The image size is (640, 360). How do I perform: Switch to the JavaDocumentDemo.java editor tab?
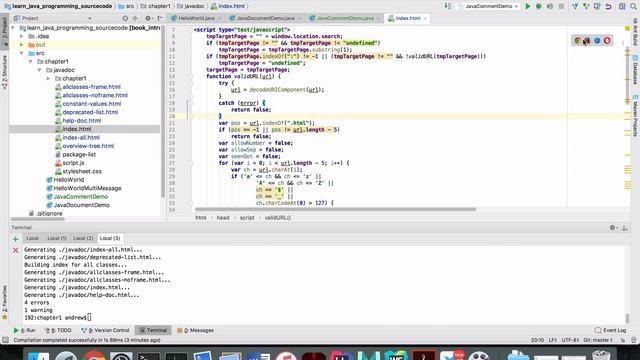pos(266,18)
